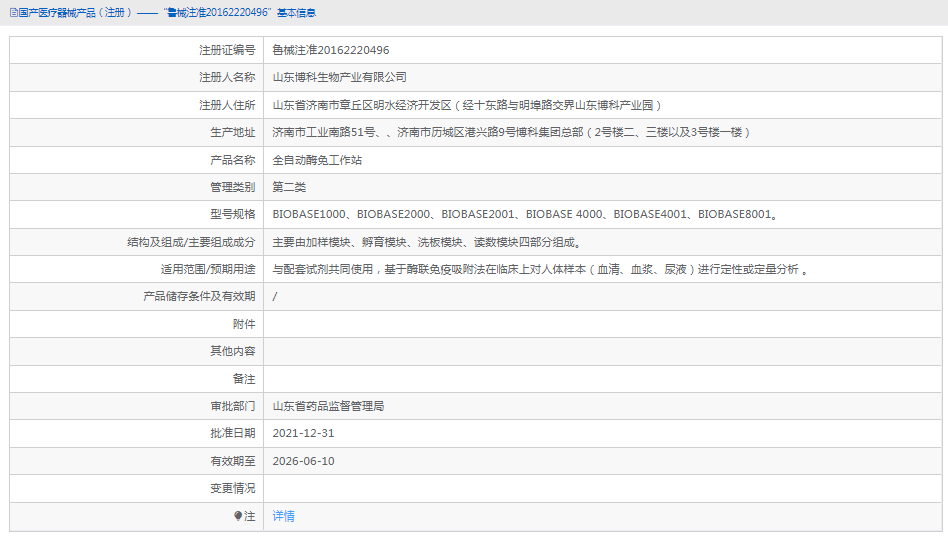Screen dimensions: 948x538
Task: Click the 注册人名称 label
Action: coord(227,77)
